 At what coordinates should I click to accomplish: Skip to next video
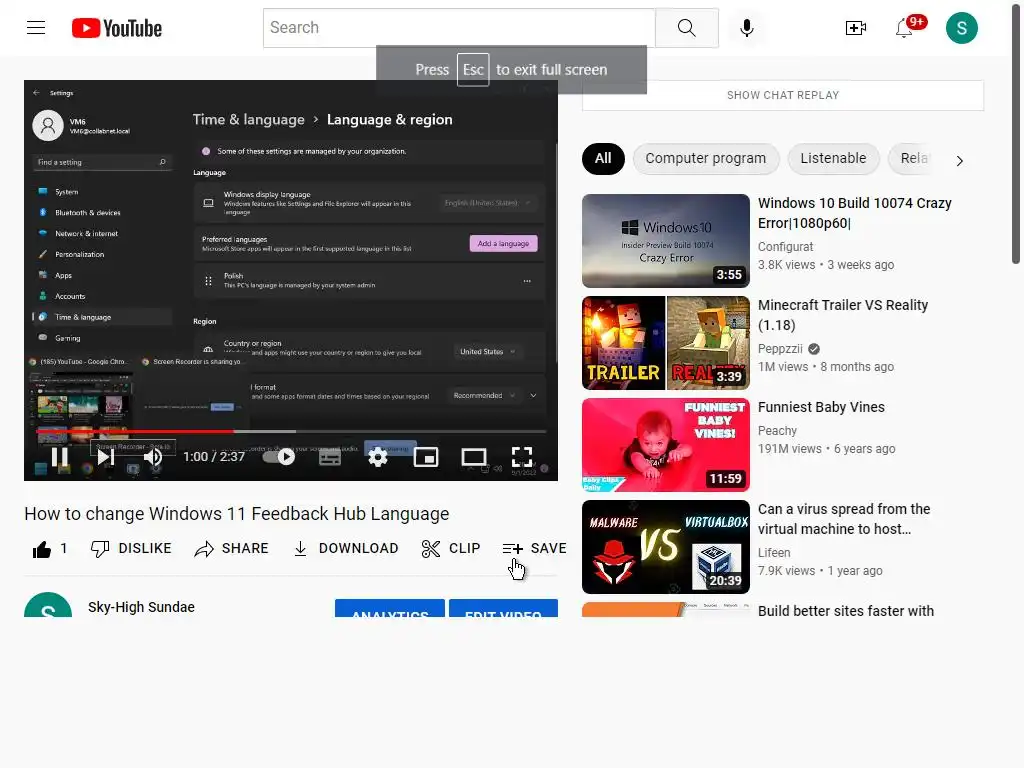[106, 456]
